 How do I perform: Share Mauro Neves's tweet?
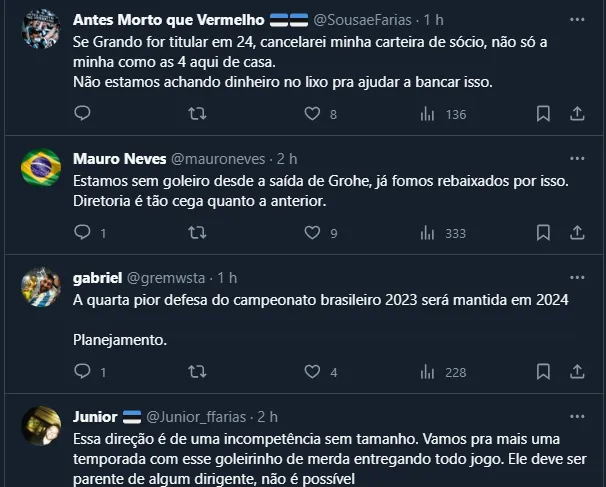point(577,233)
